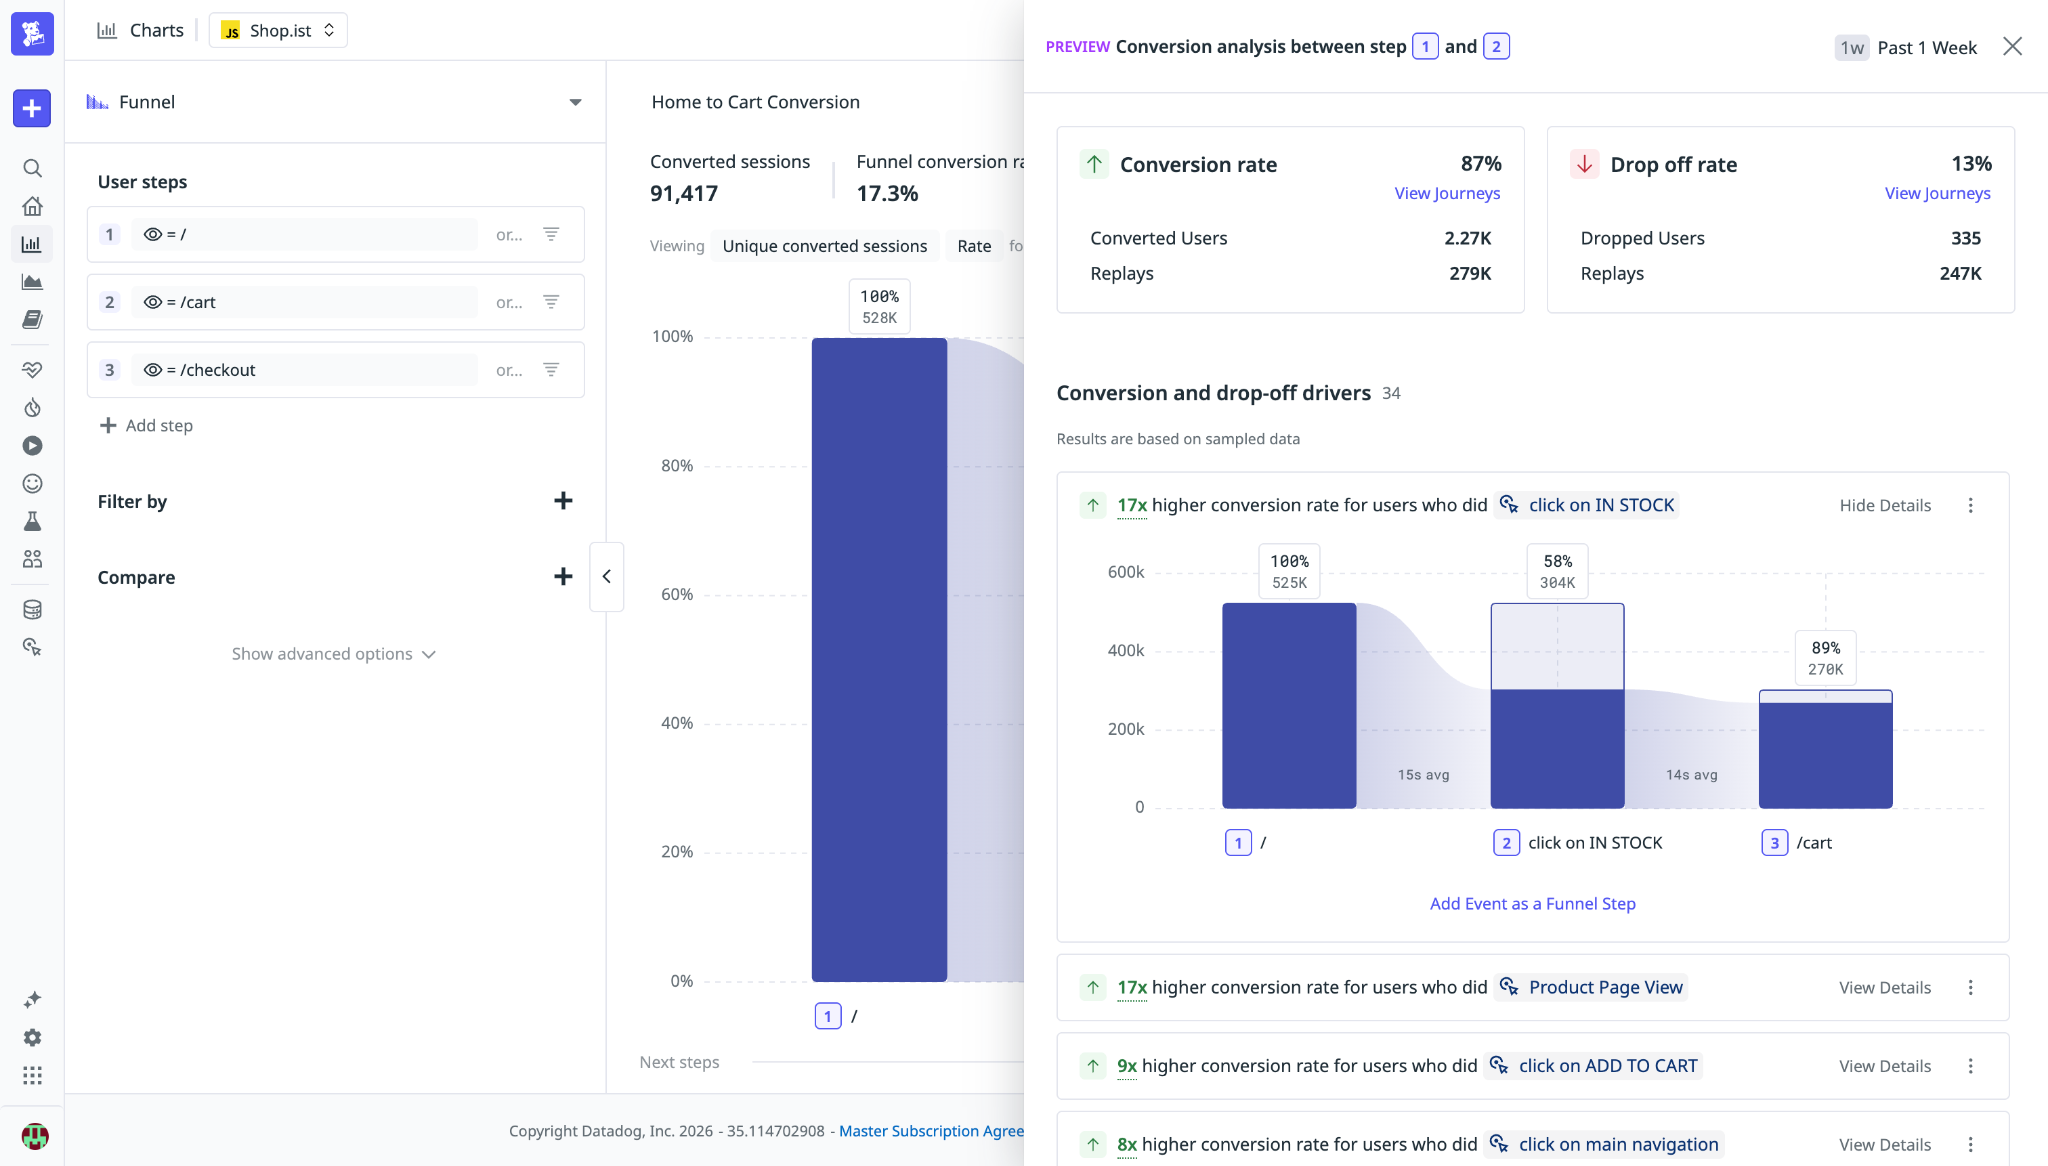Collapse the left query panel with chevron
The height and width of the screenshot is (1166, 2048).
pyautogui.click(x=606, y=577)
